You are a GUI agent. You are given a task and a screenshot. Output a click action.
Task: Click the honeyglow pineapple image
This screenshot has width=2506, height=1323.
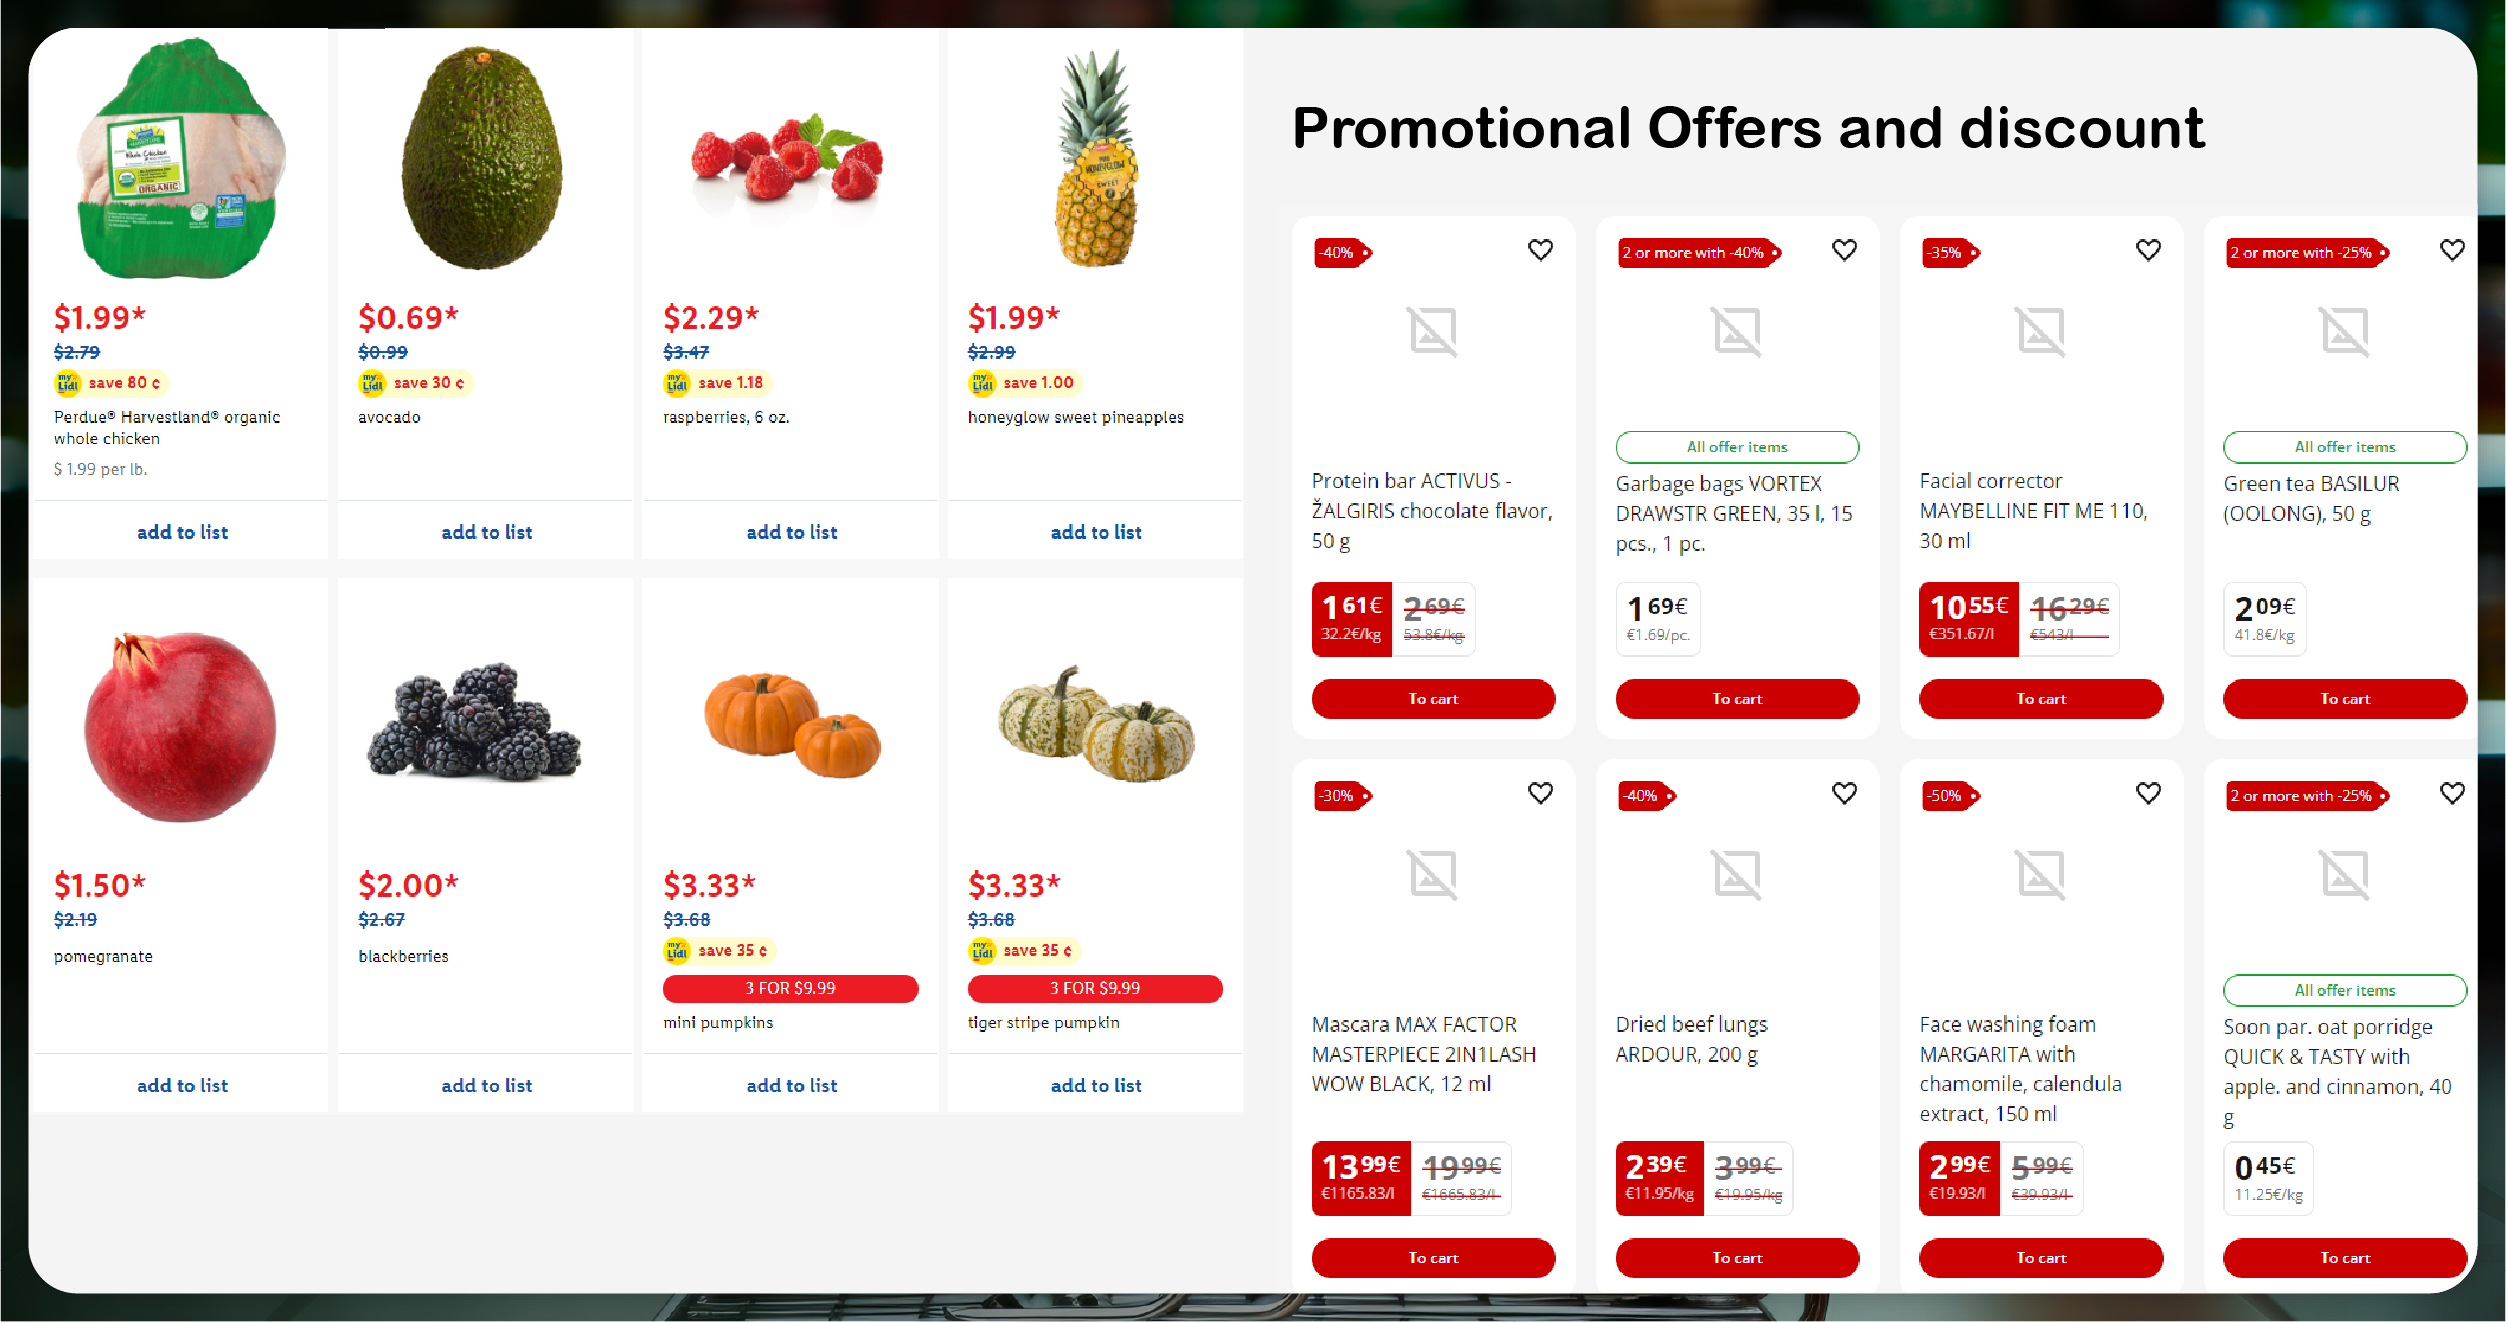(x=1096, y=160)
